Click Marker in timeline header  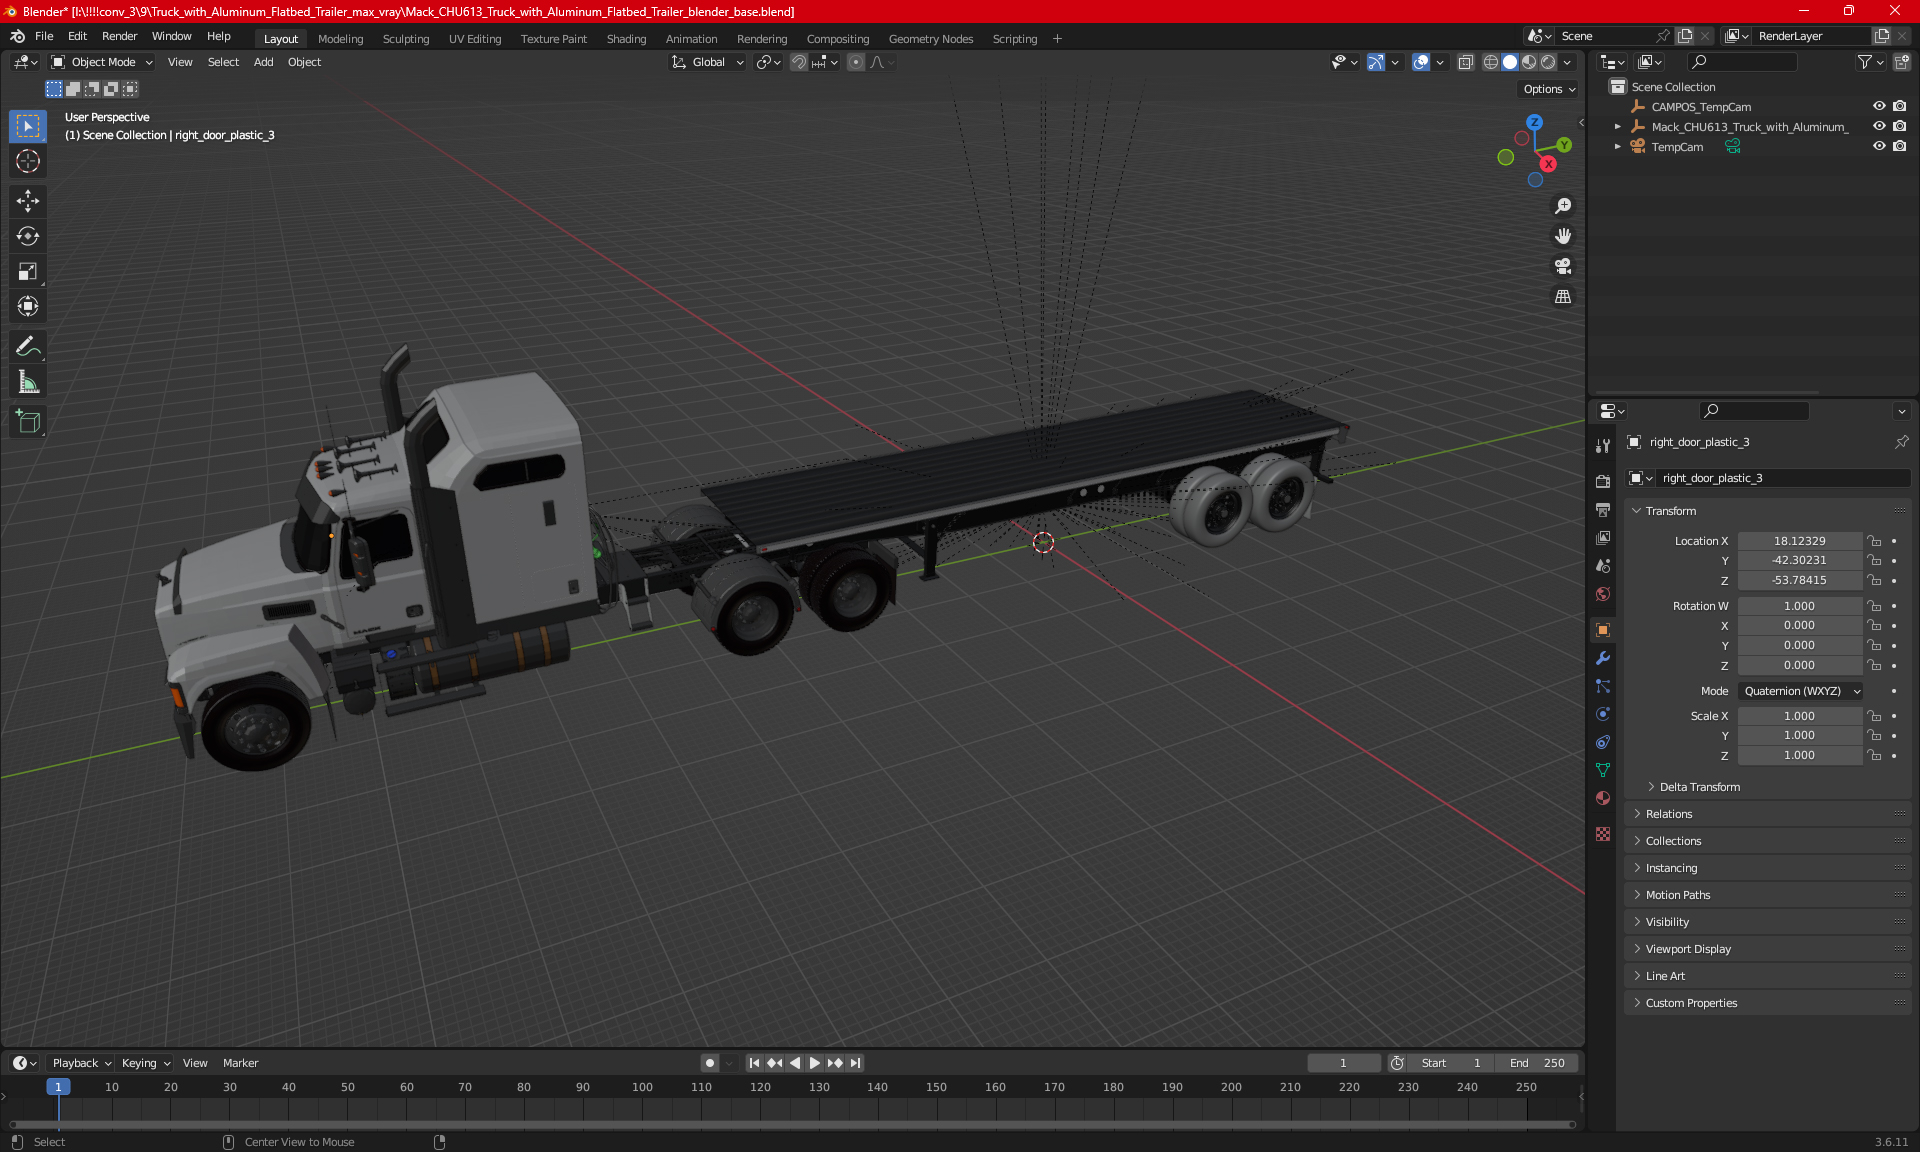tap(240, 1063)
